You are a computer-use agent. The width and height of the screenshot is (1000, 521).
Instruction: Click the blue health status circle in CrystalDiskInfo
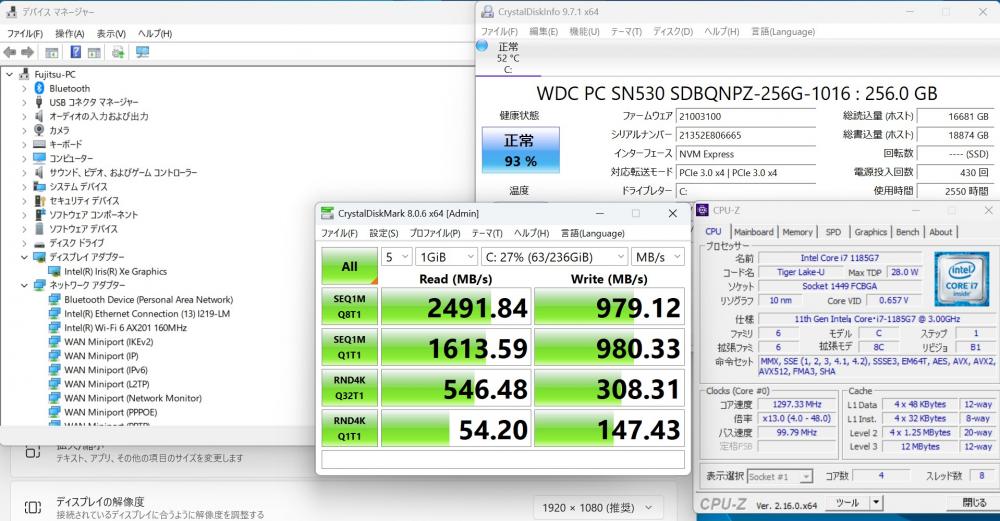point(483,45)
